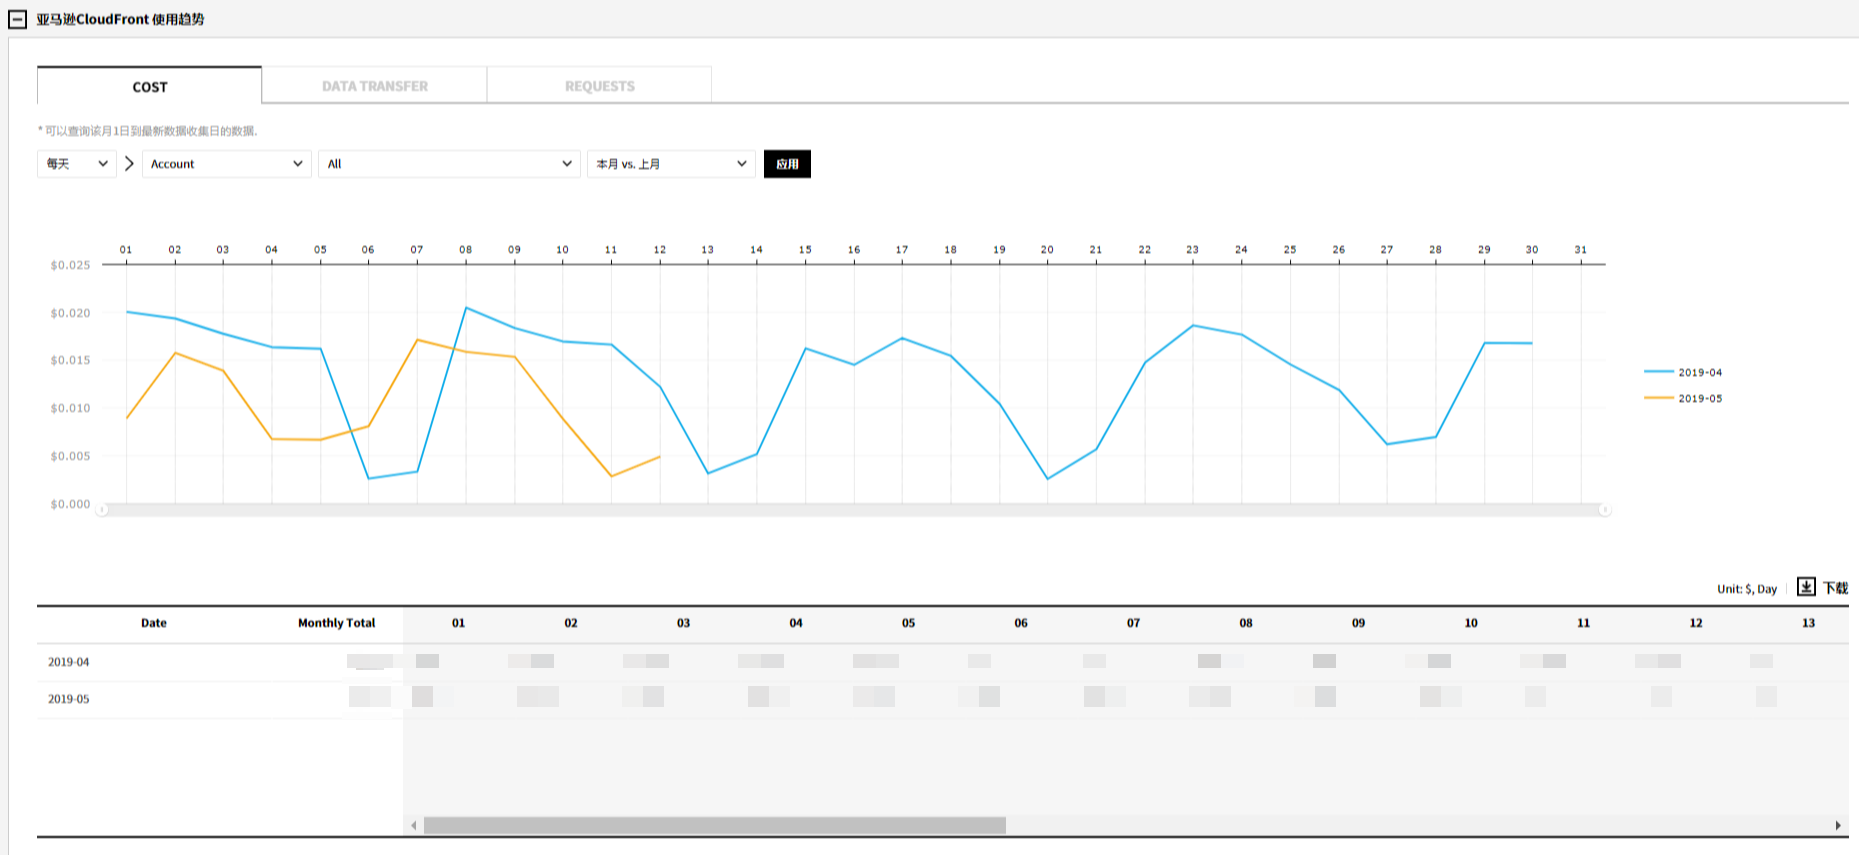
Task: Click the chart range slider's right handle
Action: coord(1605,510)
